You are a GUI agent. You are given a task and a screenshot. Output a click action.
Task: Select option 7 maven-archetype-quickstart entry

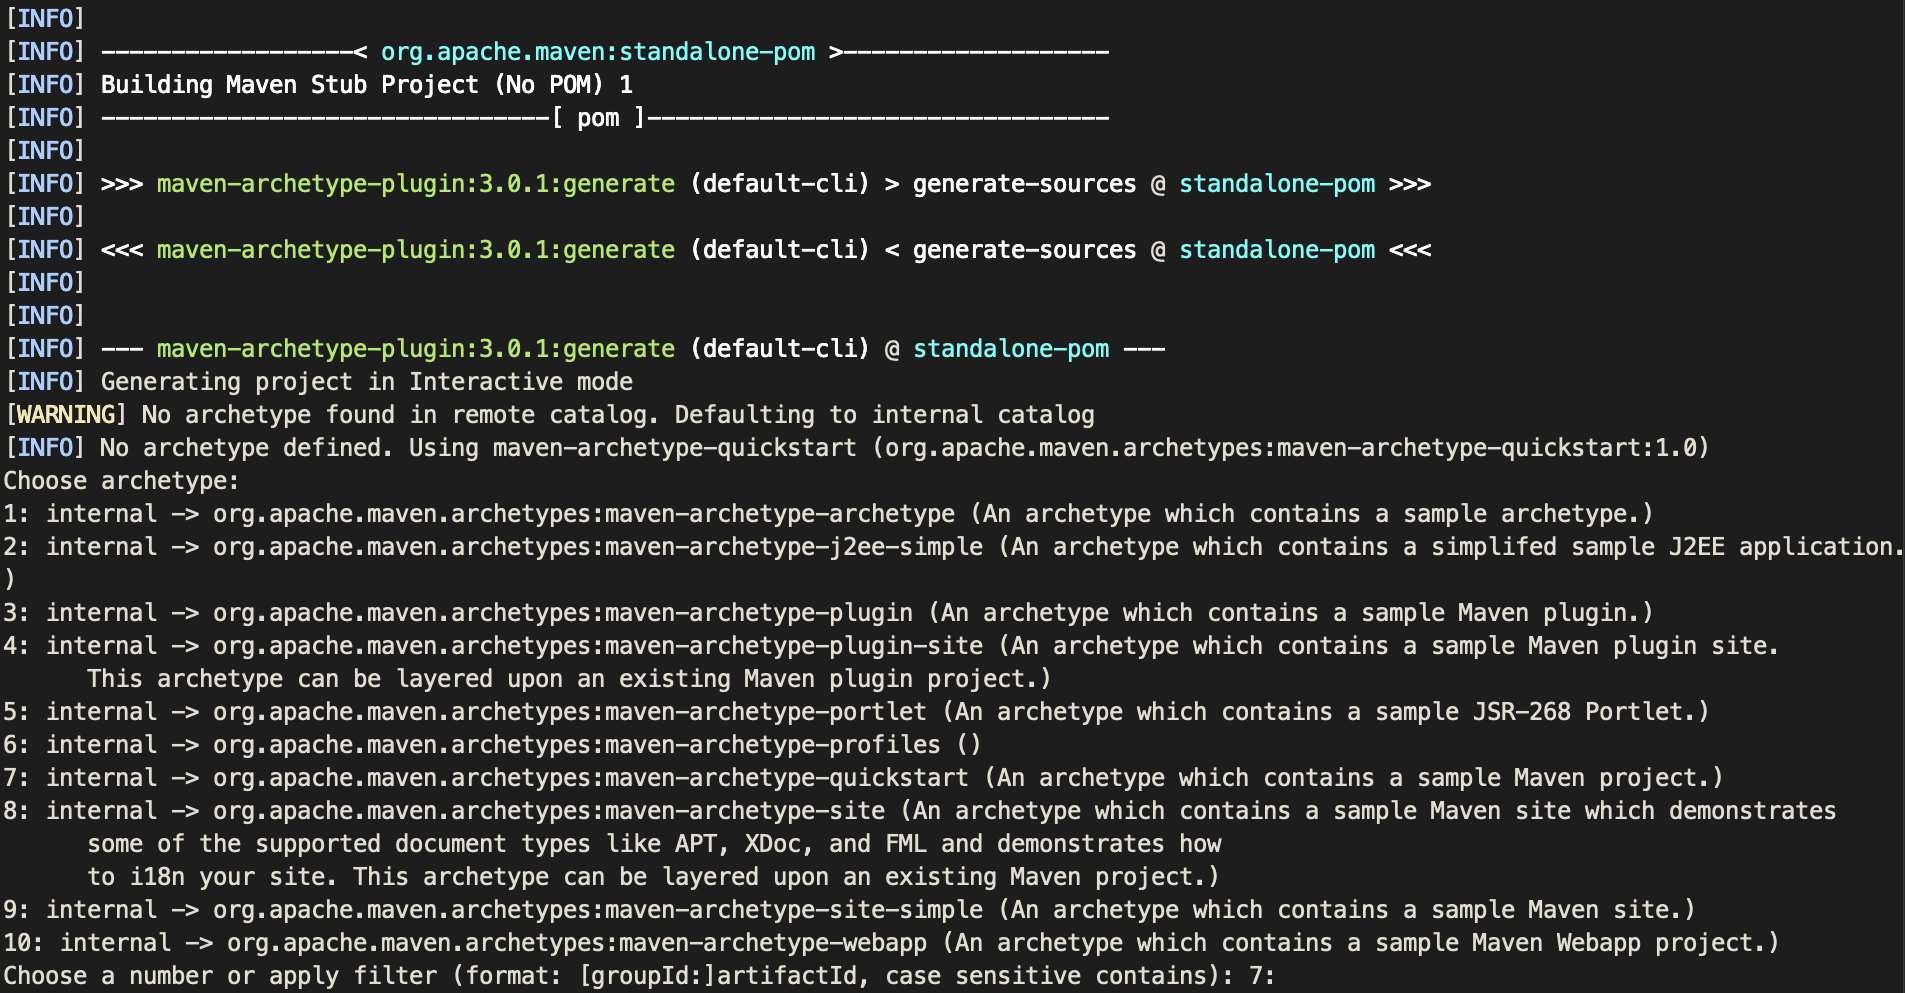[590, 778]
